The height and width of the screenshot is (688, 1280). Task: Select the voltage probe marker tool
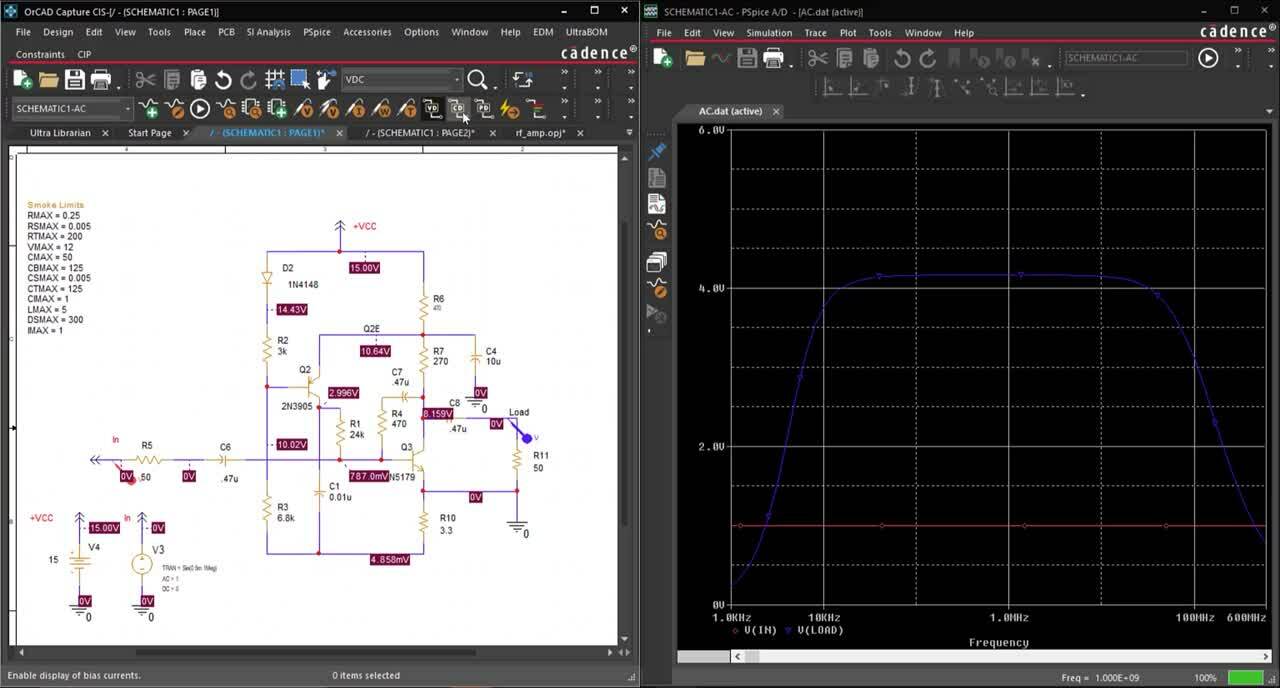click(x=306, y=108)
